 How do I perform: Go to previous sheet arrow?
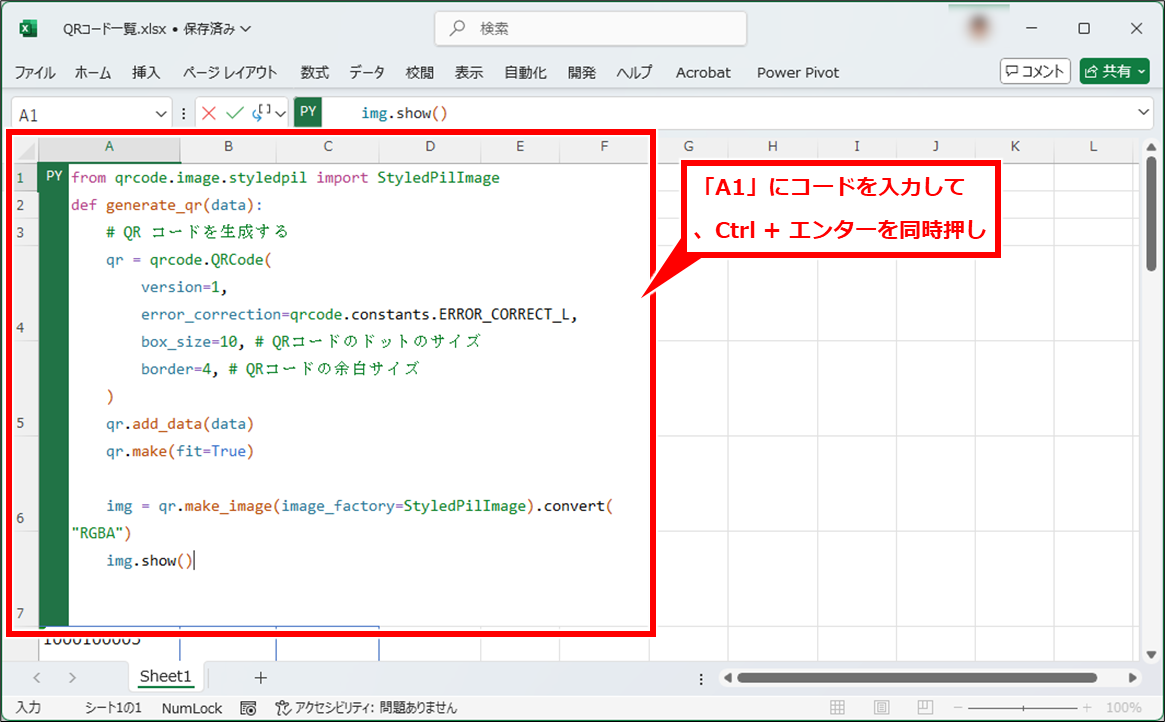37,677
